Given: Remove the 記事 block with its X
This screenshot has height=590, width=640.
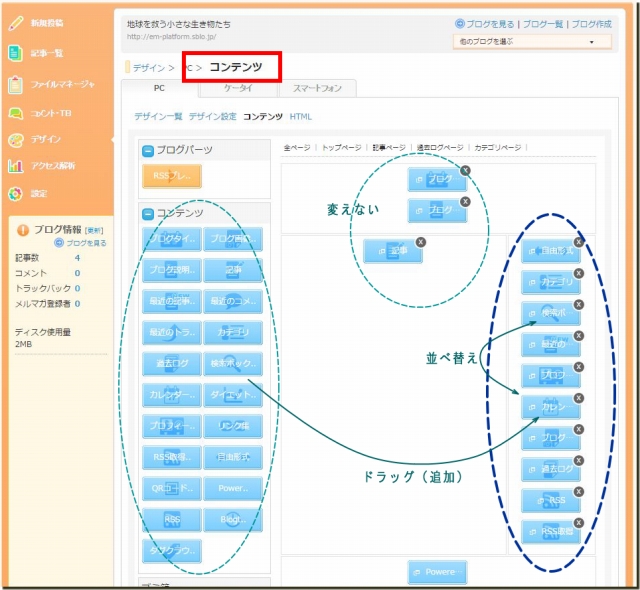Looking at the screenshot, I should click(x=420, y=242).
